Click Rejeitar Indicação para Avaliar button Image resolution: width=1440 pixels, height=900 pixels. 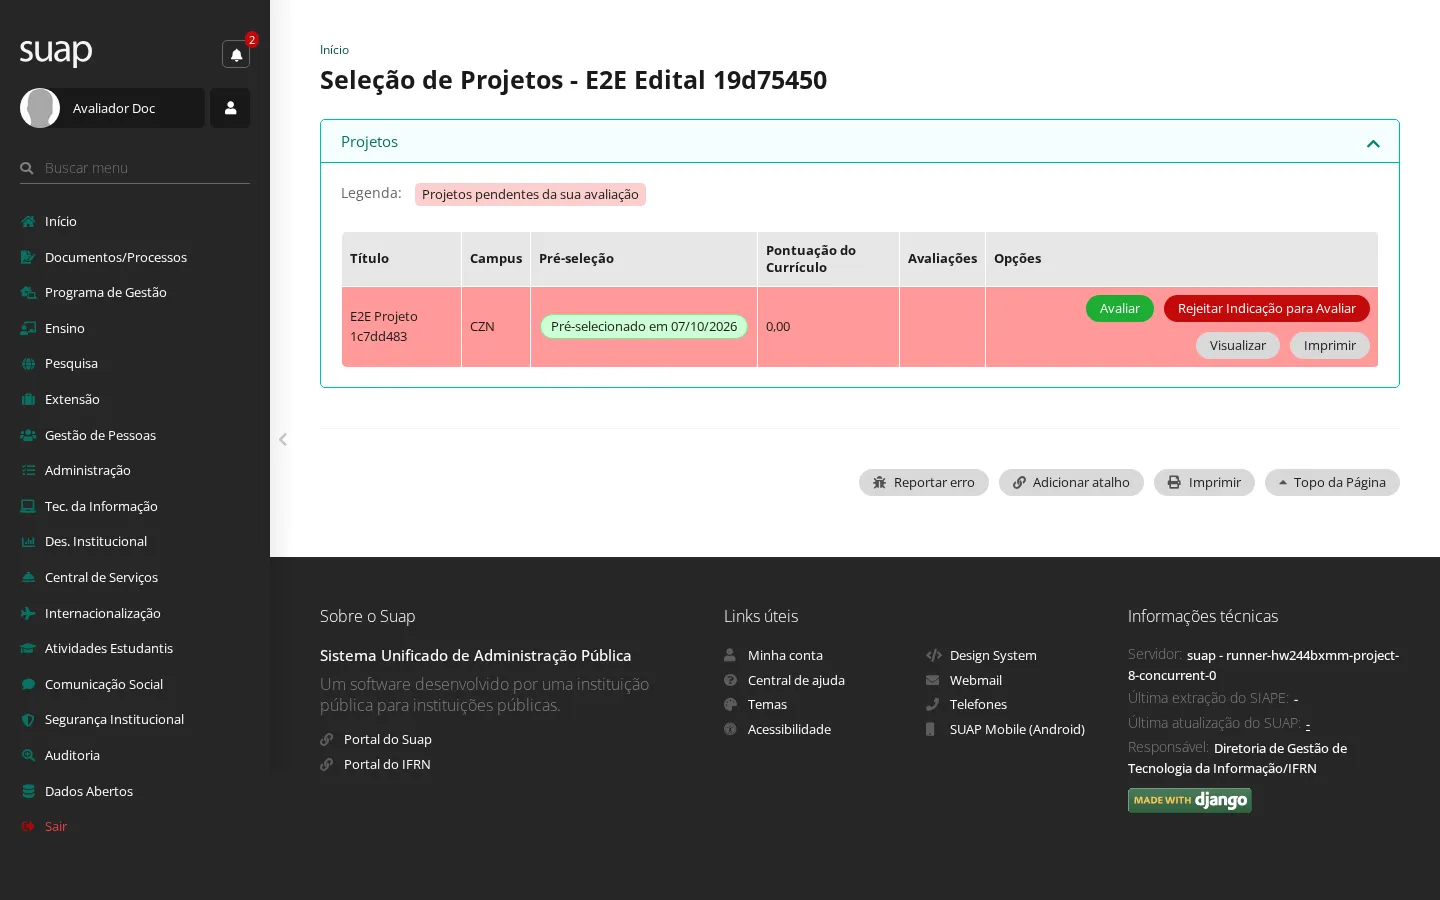click(x=1267, y=308)
